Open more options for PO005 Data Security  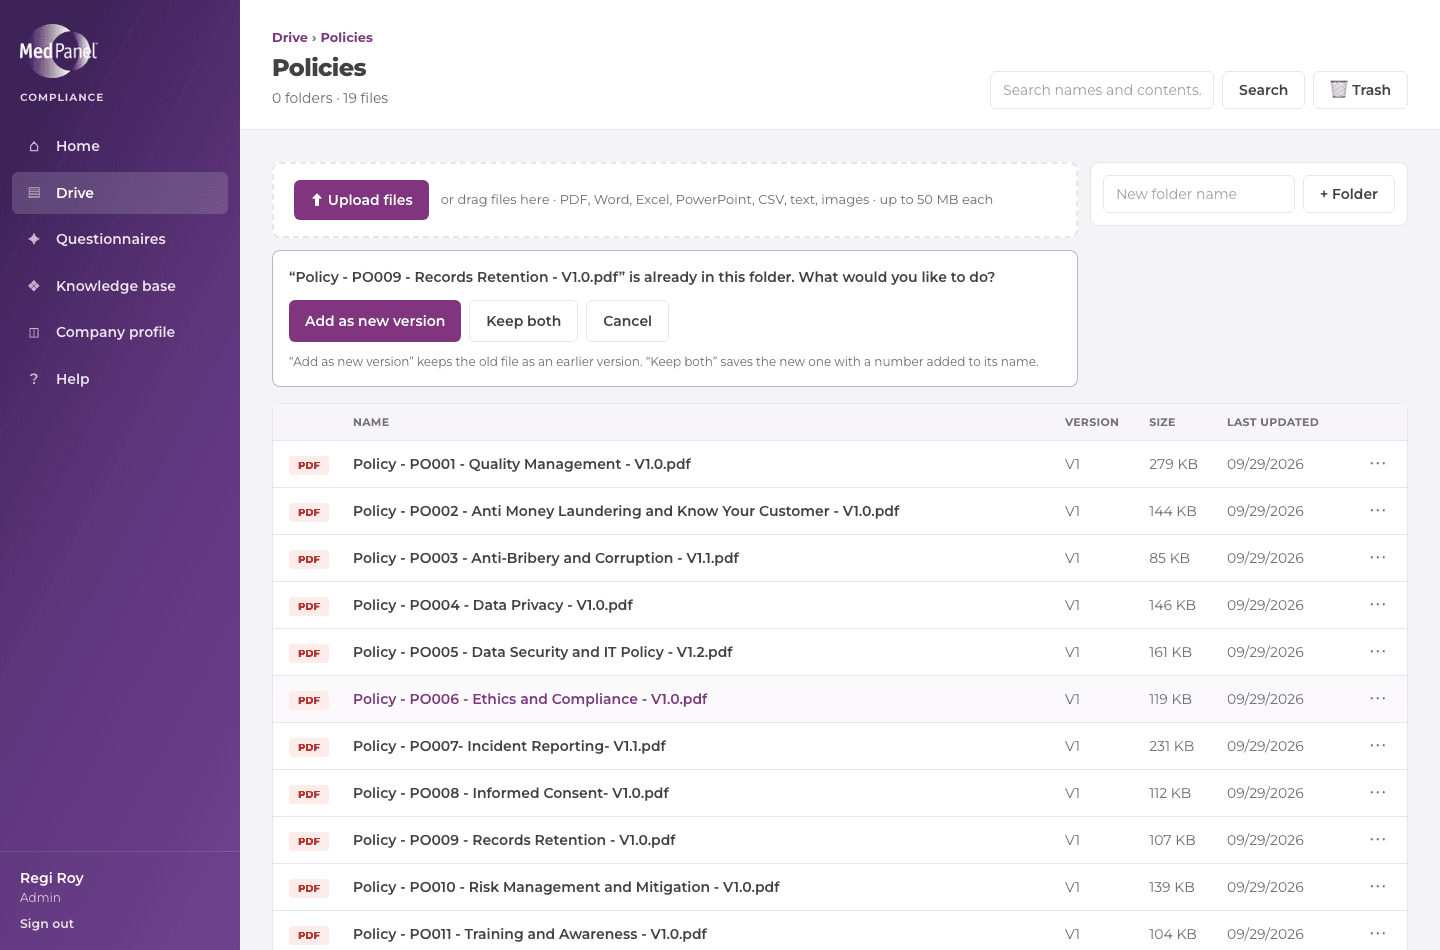point(1378,651)
